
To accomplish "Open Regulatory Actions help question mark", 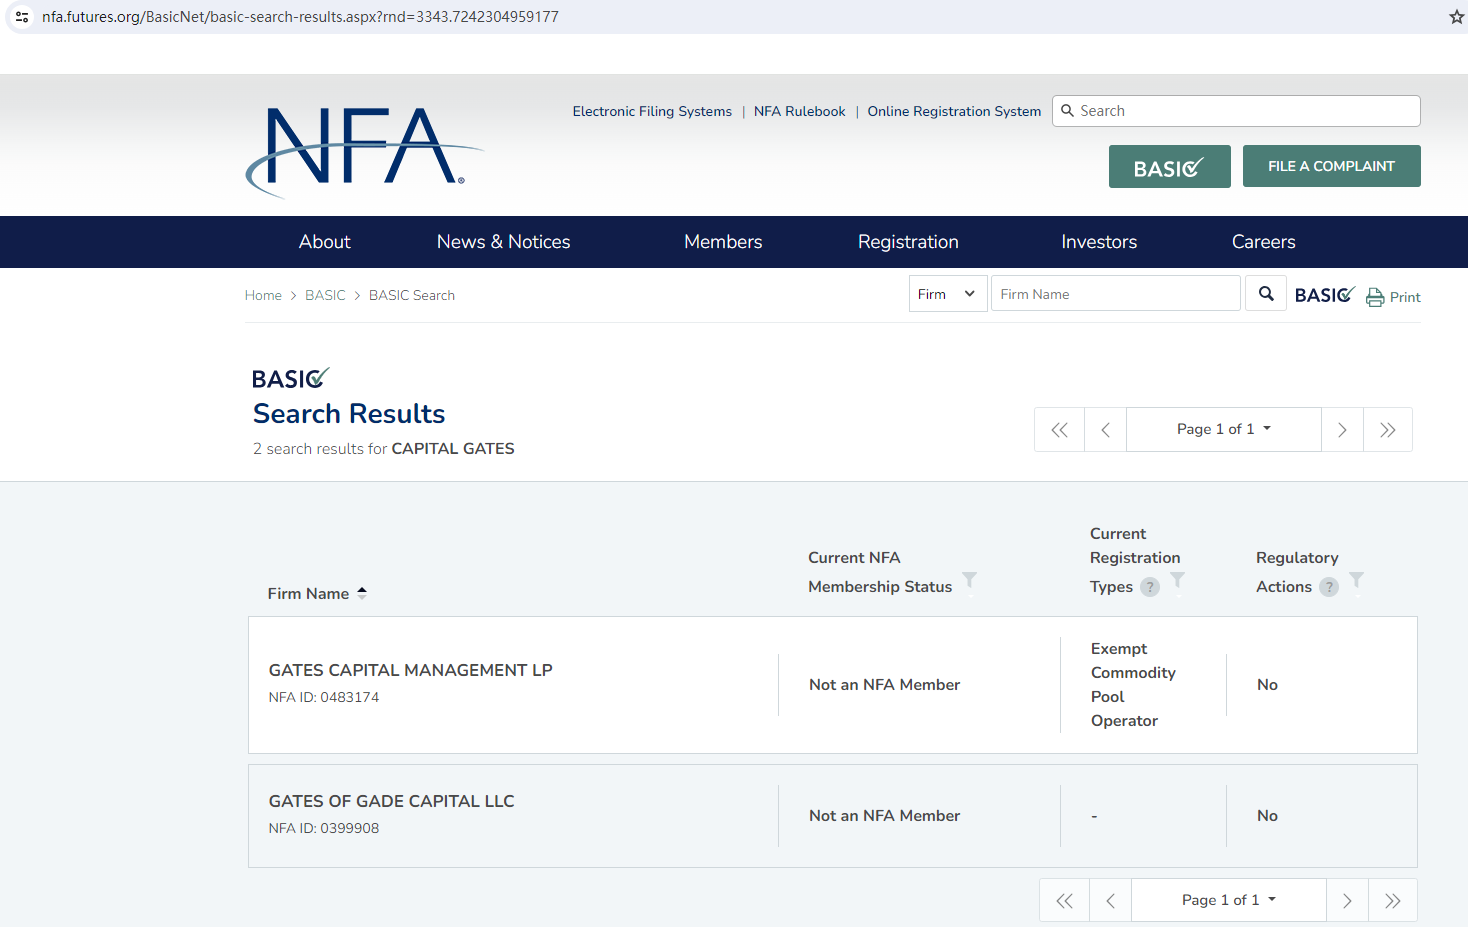I will click(1328, 587).
